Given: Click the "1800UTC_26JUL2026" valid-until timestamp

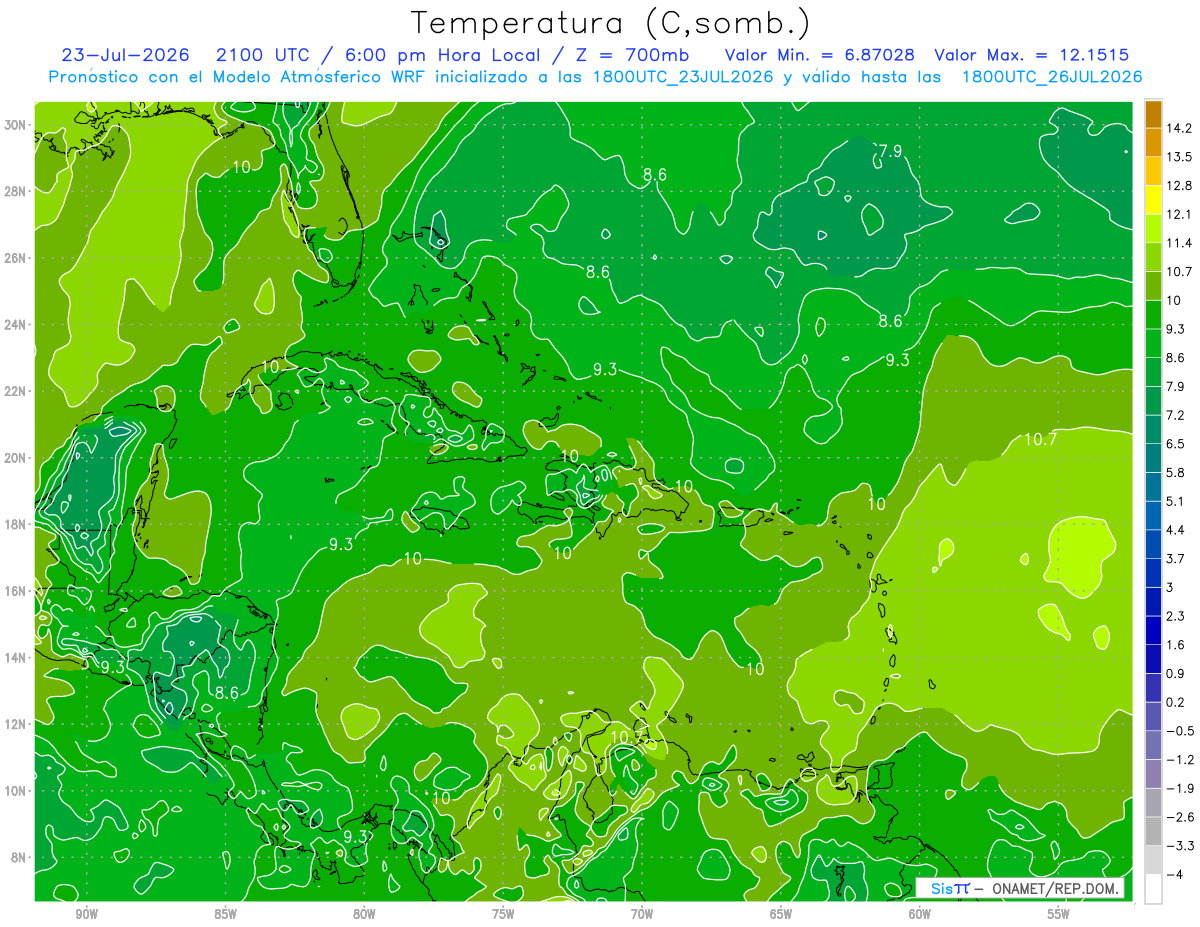Looking at the screenshot, I should click(x=1052, y=77).
